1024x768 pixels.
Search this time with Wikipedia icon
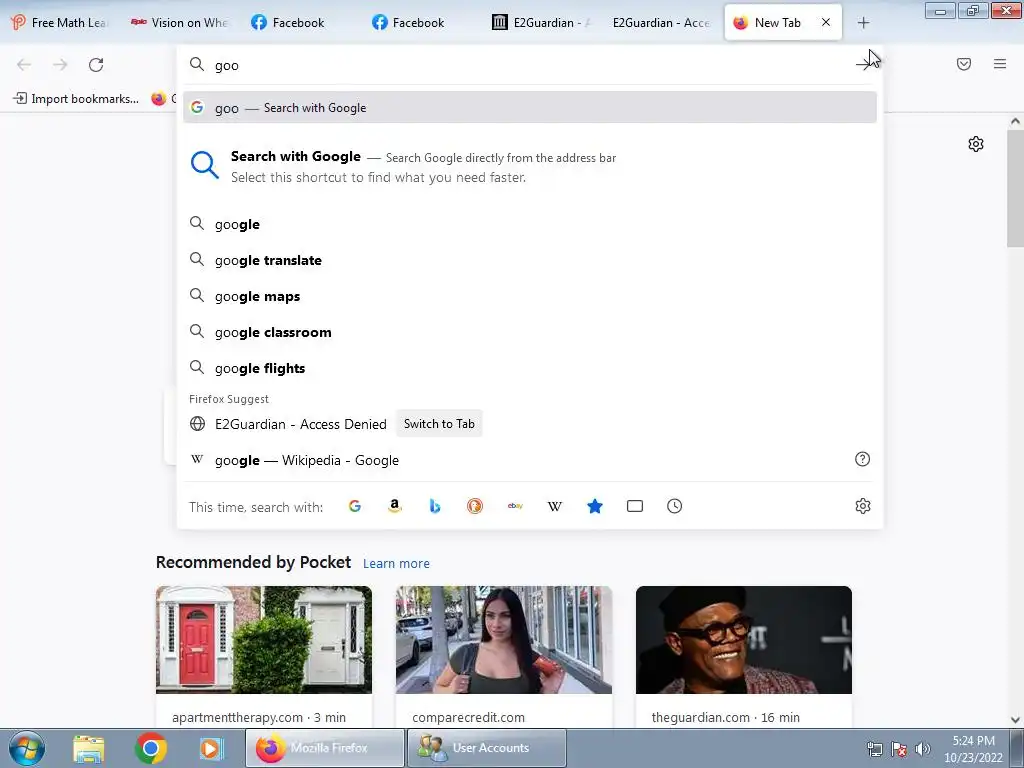554,506
